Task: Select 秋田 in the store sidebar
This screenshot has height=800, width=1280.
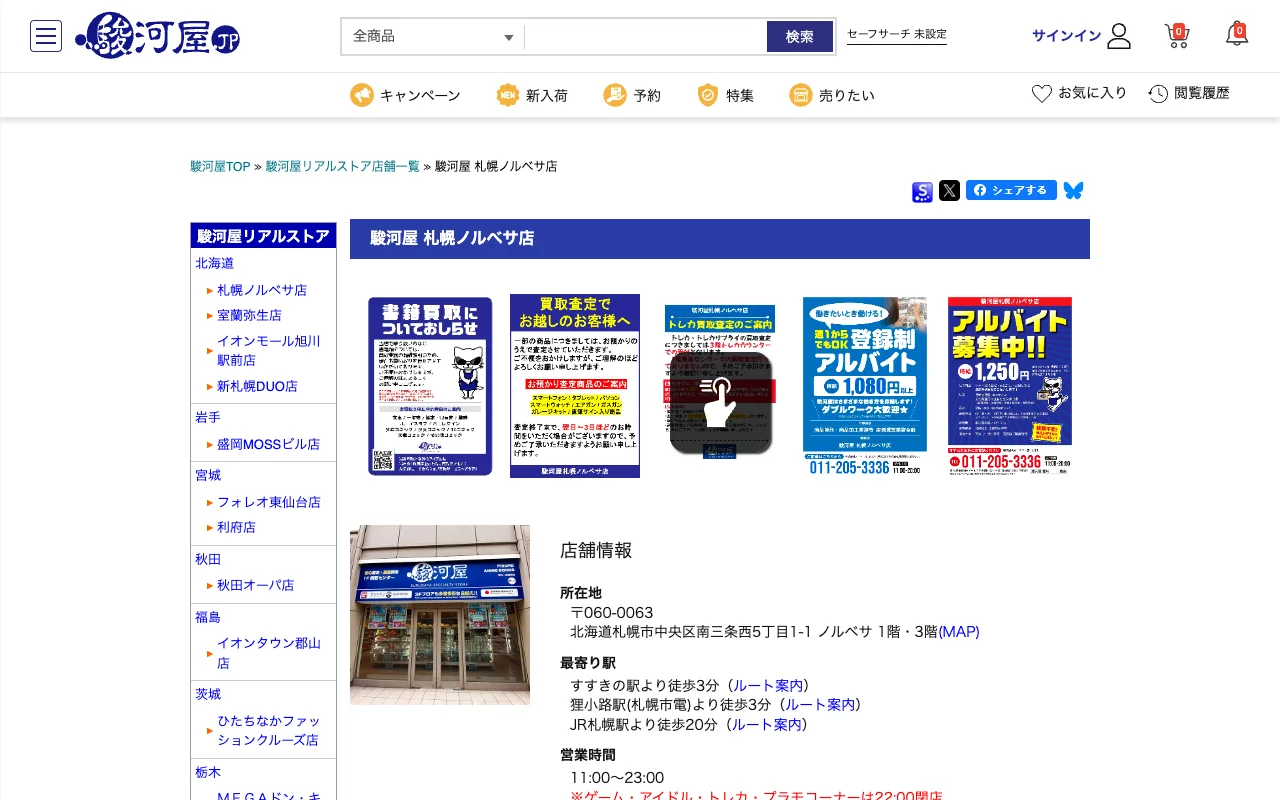Action: point(208,559)
